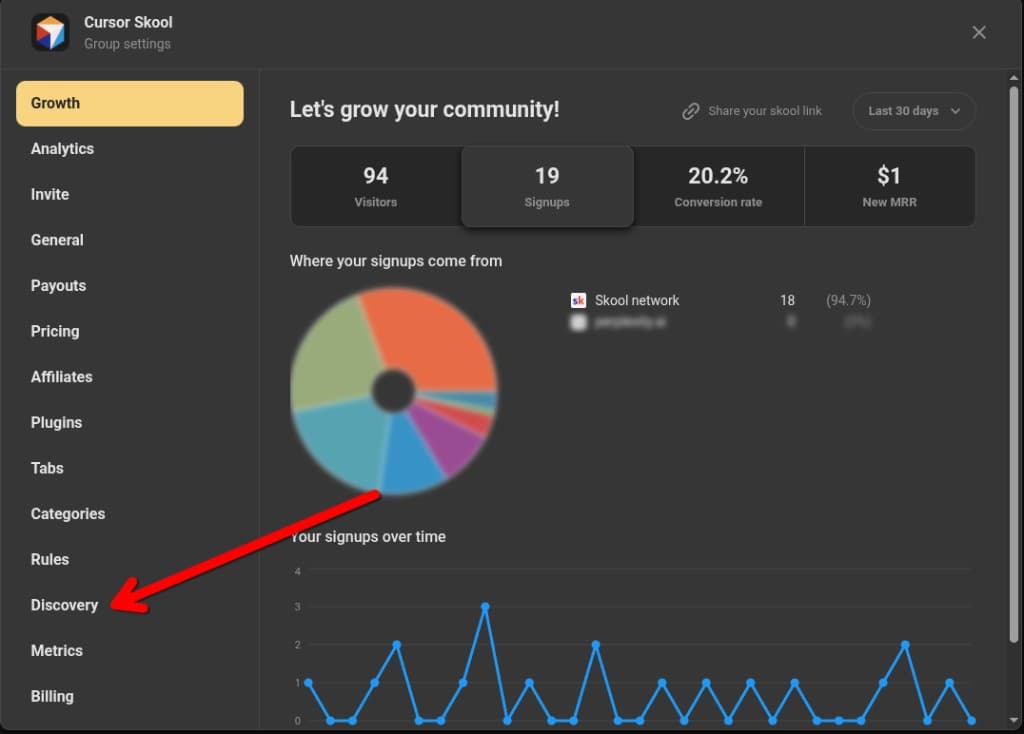The width and height of the screenshot is (1024, 734).
Task: Switch to the Signups stat view
Action: 547,186
